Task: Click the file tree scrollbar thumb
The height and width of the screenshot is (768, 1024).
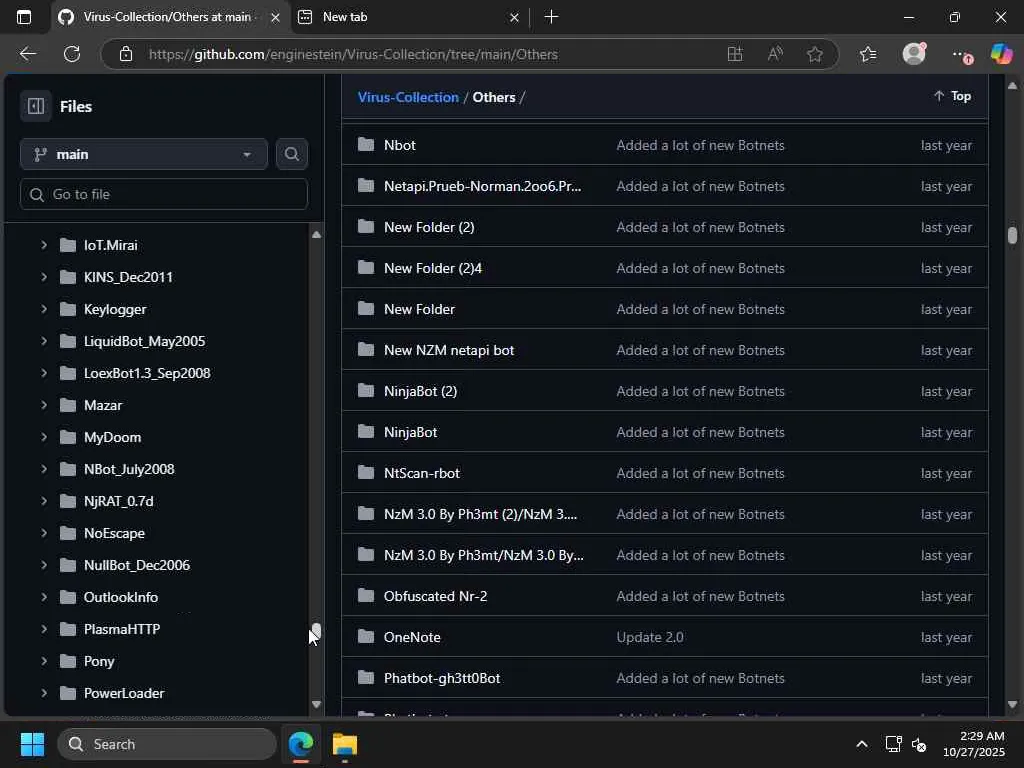Action: [x=316, y=630]
